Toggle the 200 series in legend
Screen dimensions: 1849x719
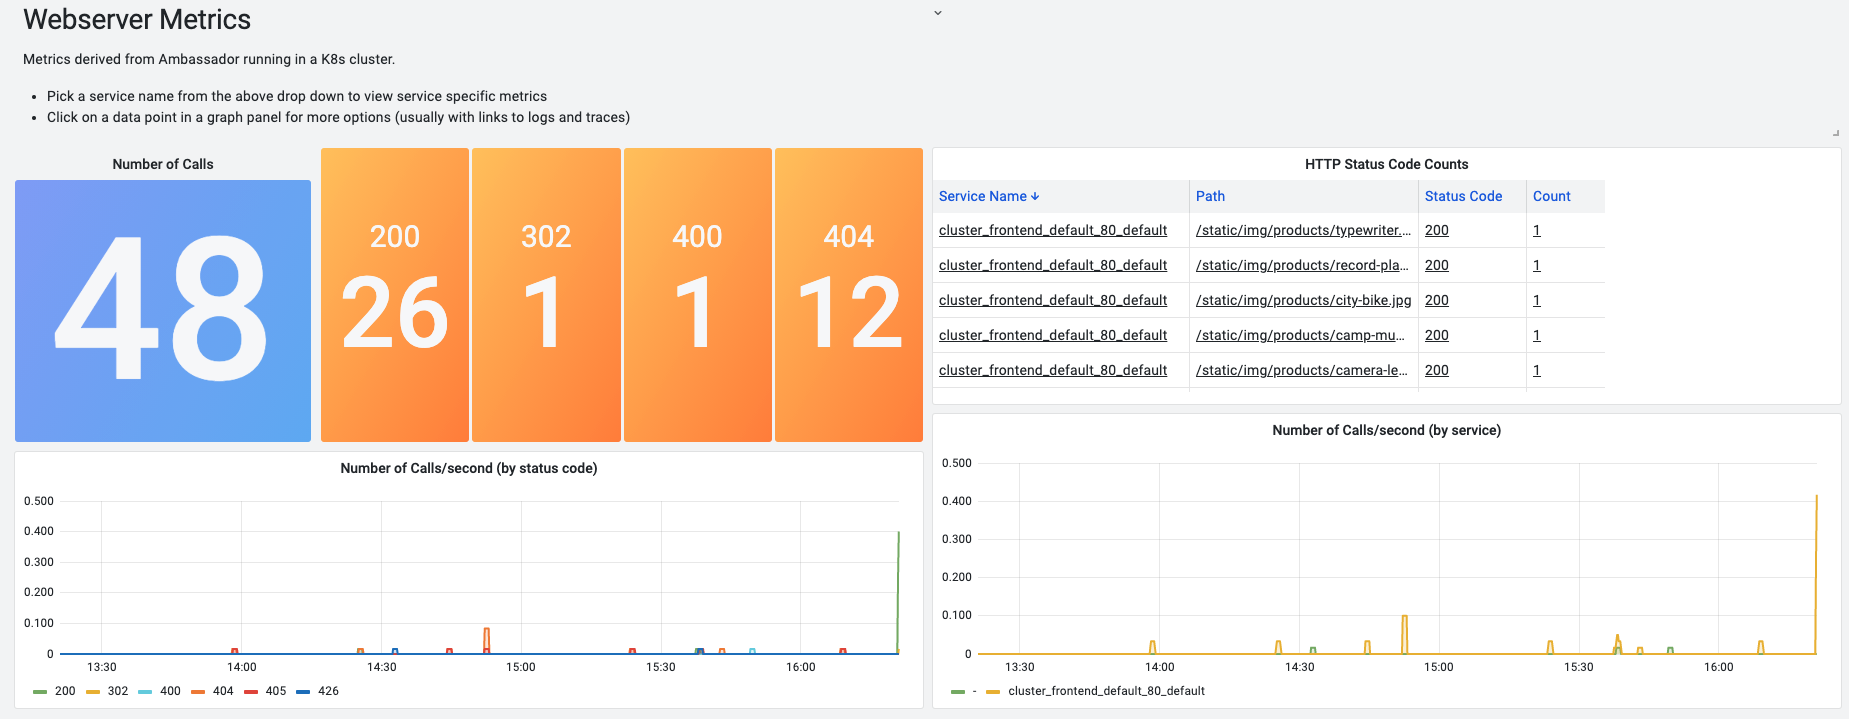(65, 691)
